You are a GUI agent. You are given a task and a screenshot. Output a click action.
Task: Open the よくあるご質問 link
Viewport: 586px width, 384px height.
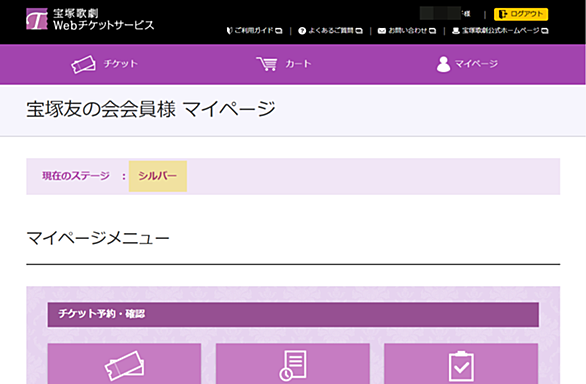point(330,31)
